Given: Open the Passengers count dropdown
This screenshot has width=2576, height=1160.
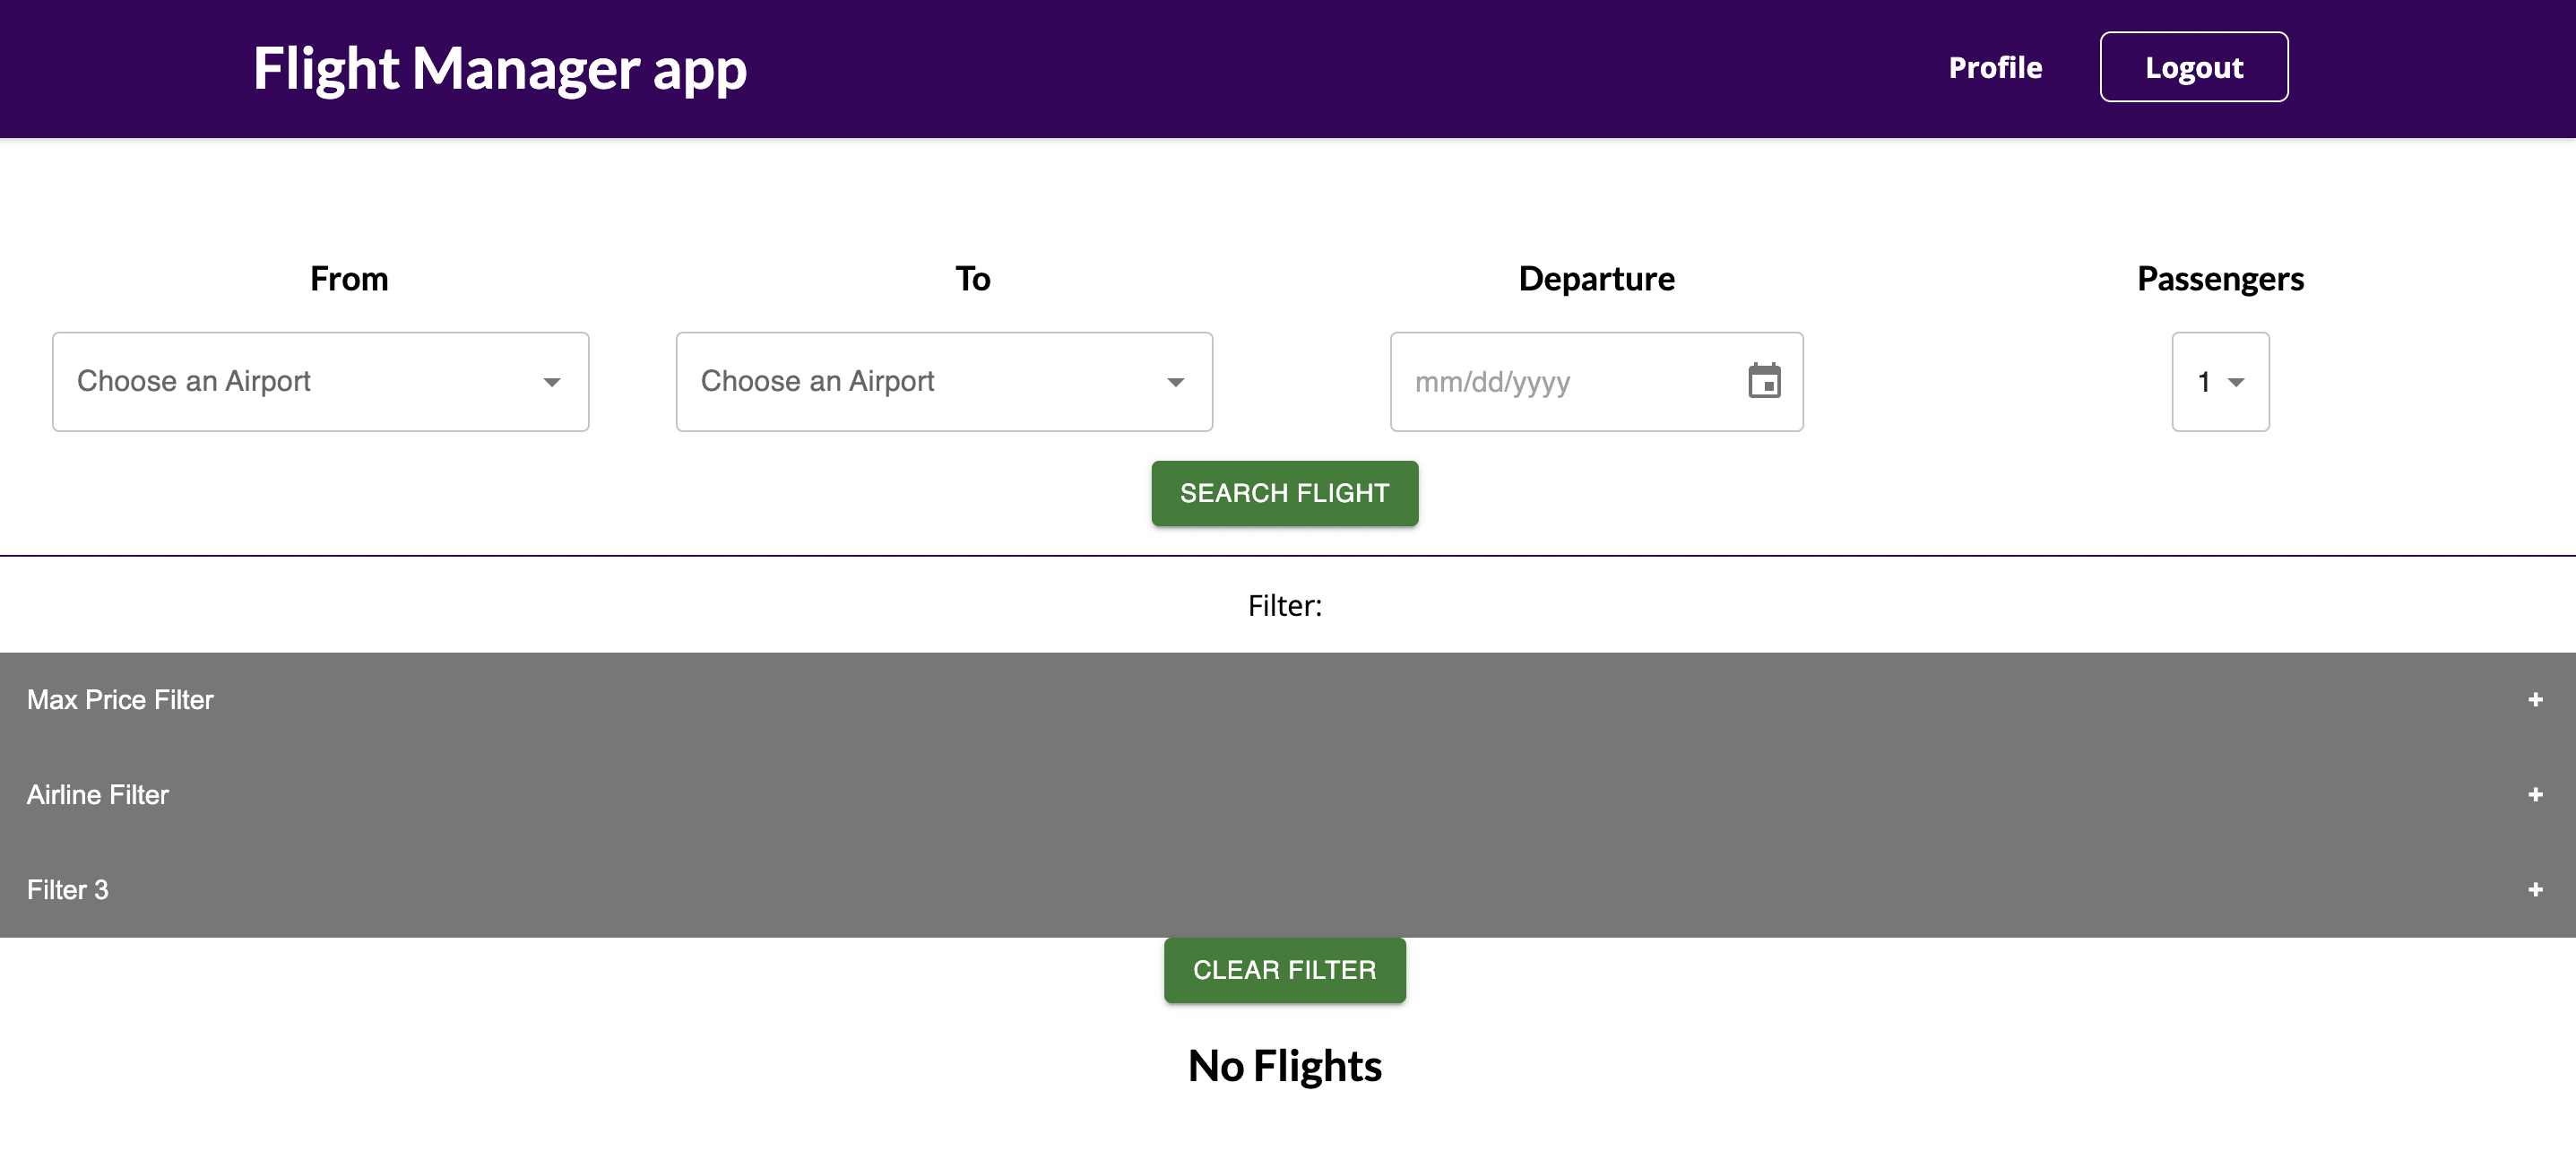Looking at the screenshot, I should click(x=2221, y=382).
